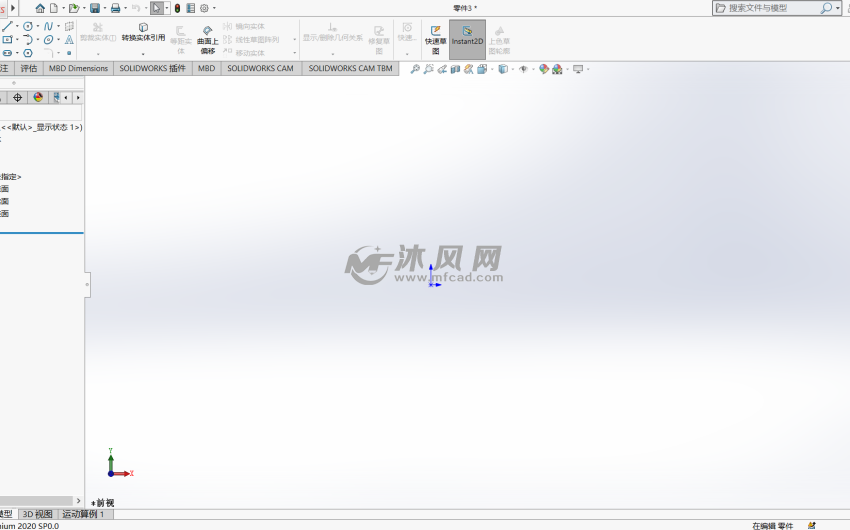This screenshot has height=530, width=850.
Task: Switch to the 评估 tab
Action: coord(29,68)
